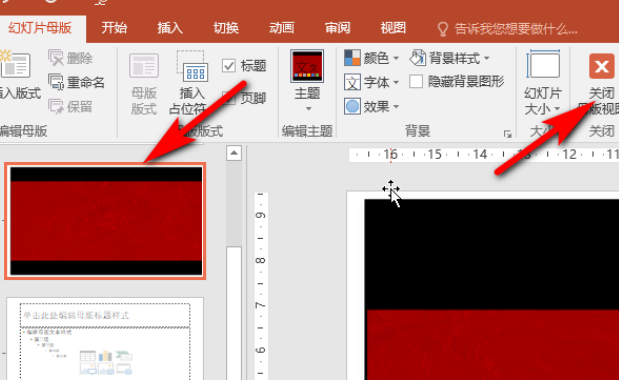This screenshot has width=619, height=380.
Task: Click the lightbulb Tell Me icon
Action: point(443,29)
